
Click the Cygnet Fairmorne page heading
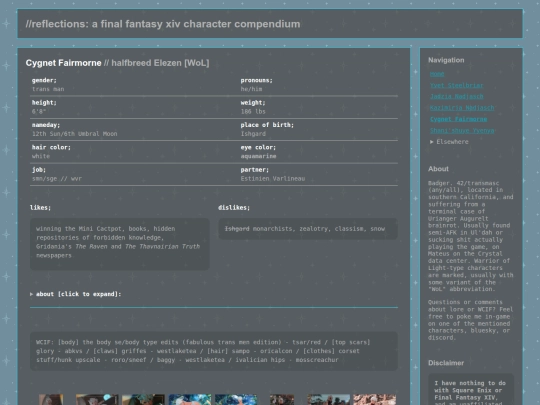(x=117, y=63)
